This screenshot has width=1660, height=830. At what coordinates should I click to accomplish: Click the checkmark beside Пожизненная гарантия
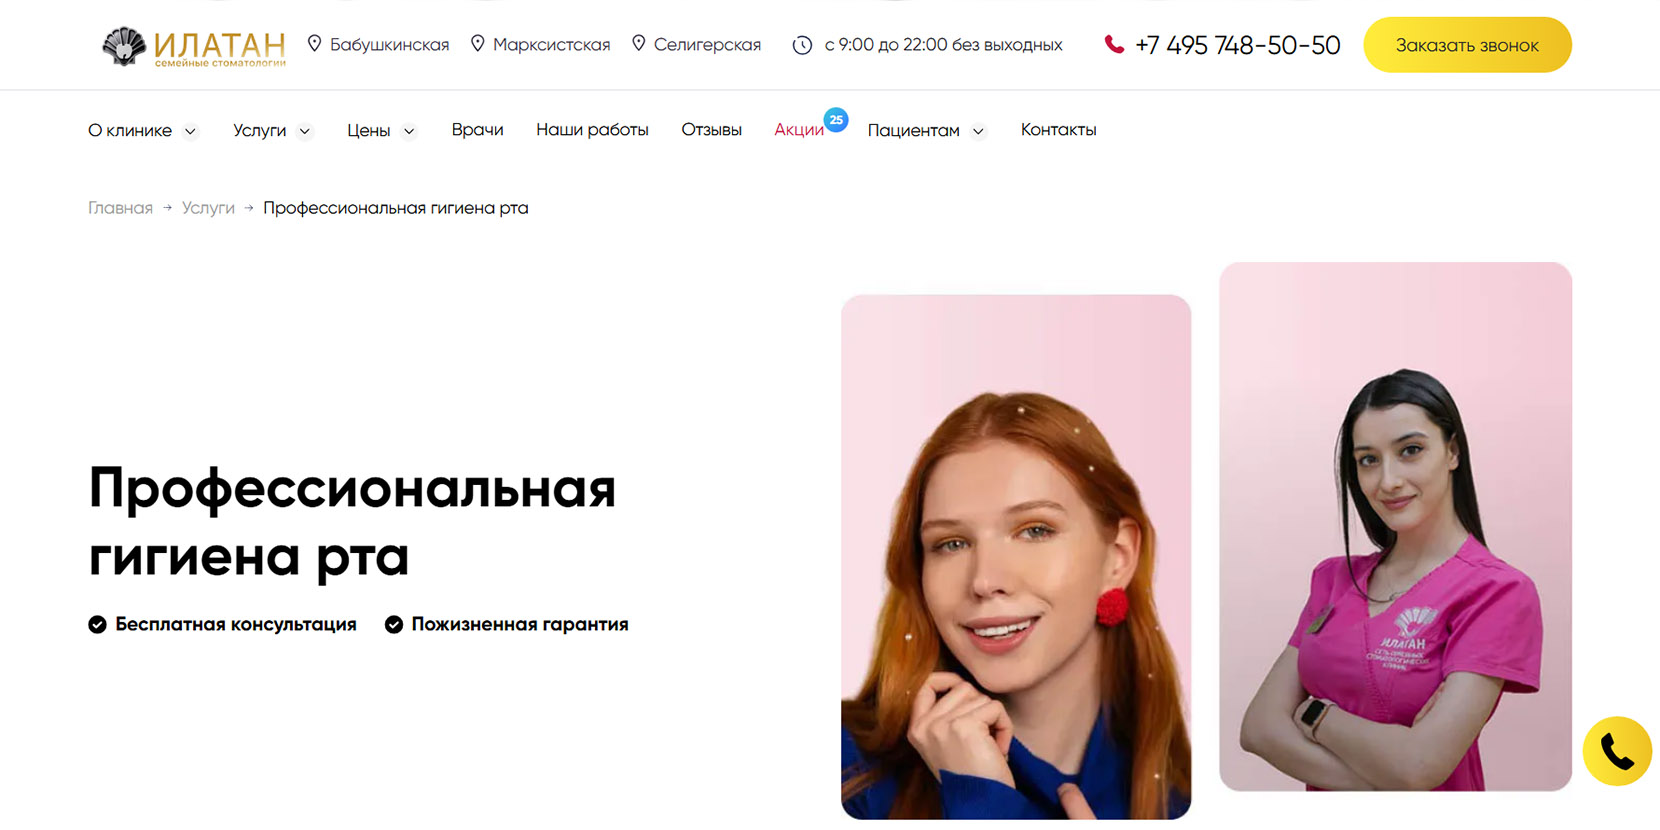point(394,625)
